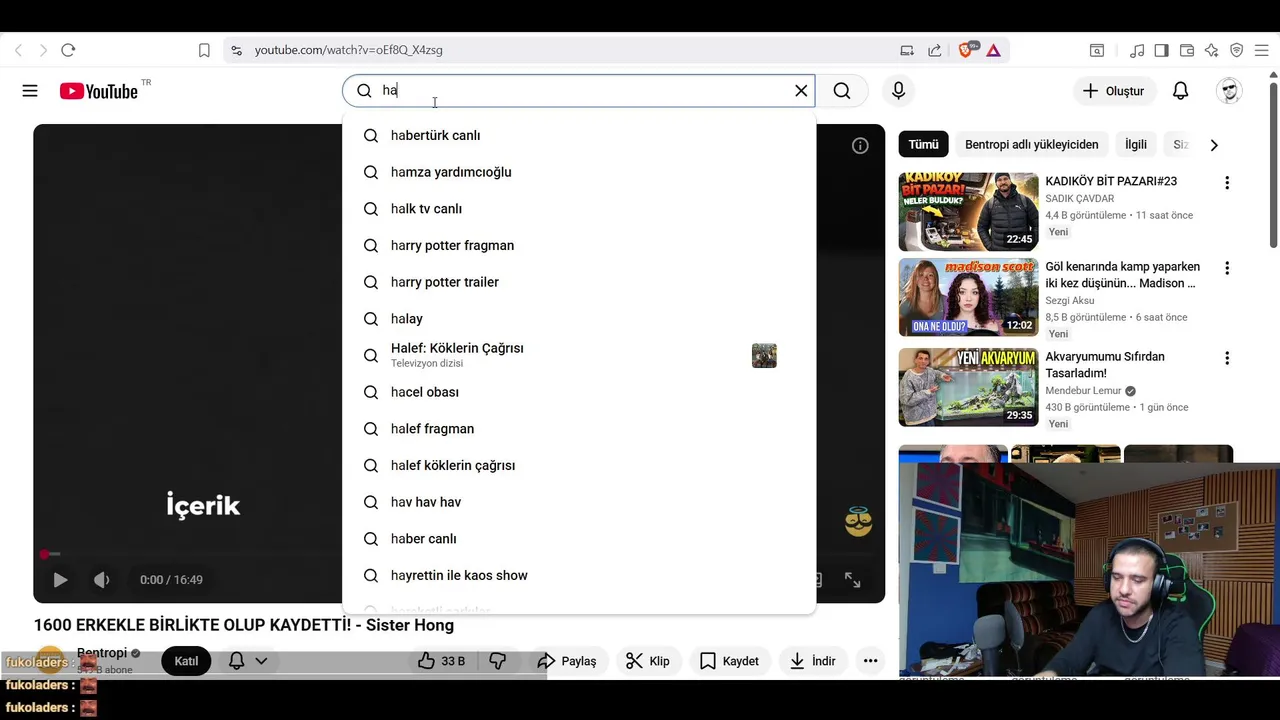Mute the video volume
Viewport: 1280px width, 720px height.
(101, 580)
